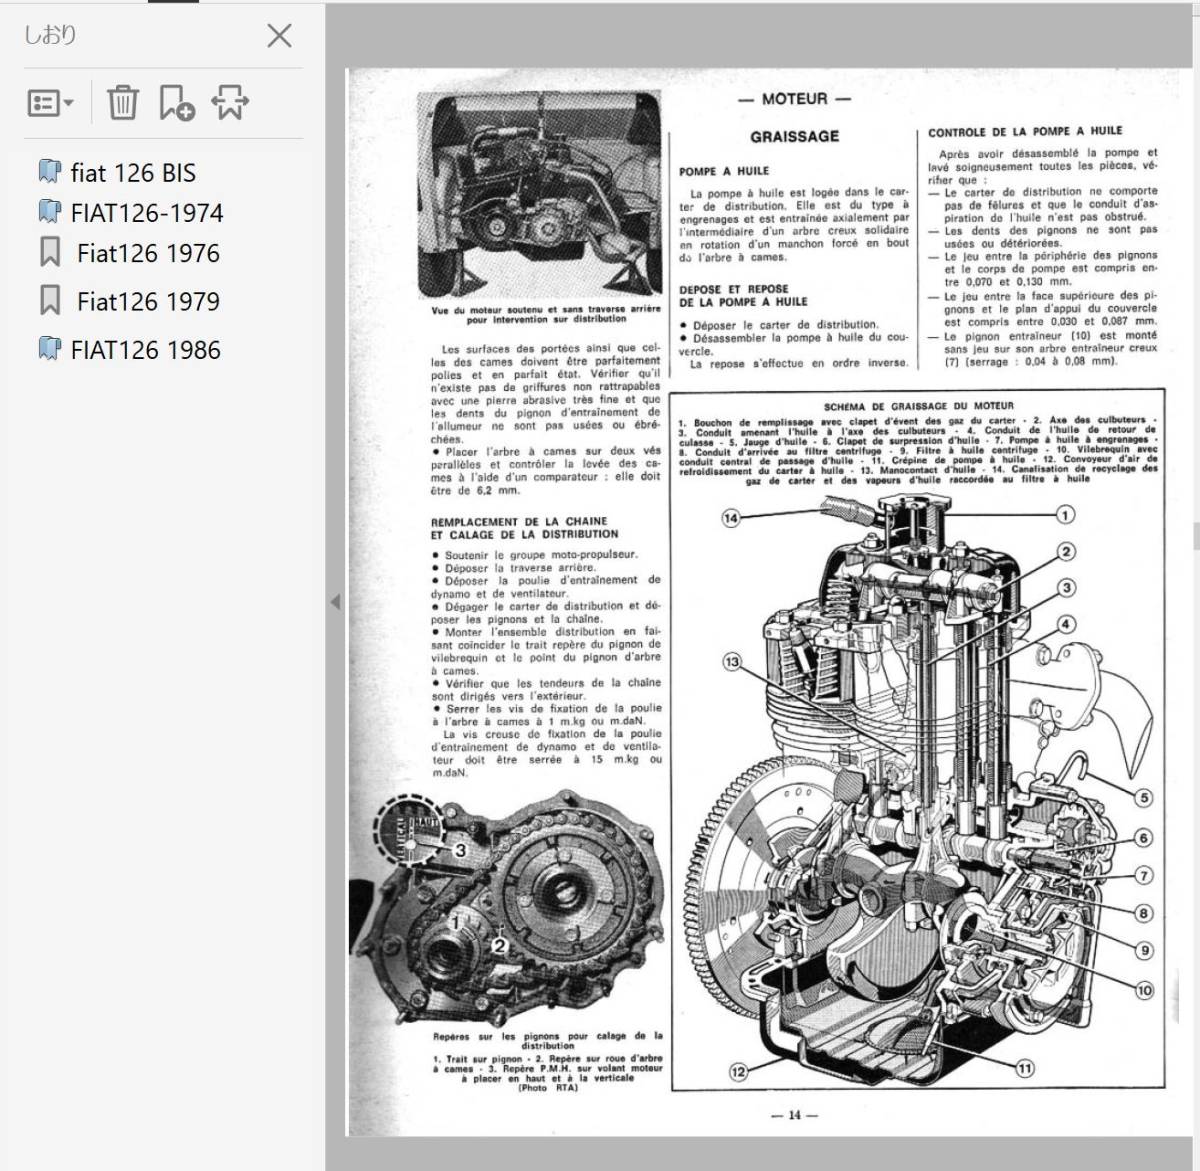Image resolution: width=1200 pixels, height=1171 pixels.
Task: Find the current bookmark icon
Action: (x=230, y=102)
